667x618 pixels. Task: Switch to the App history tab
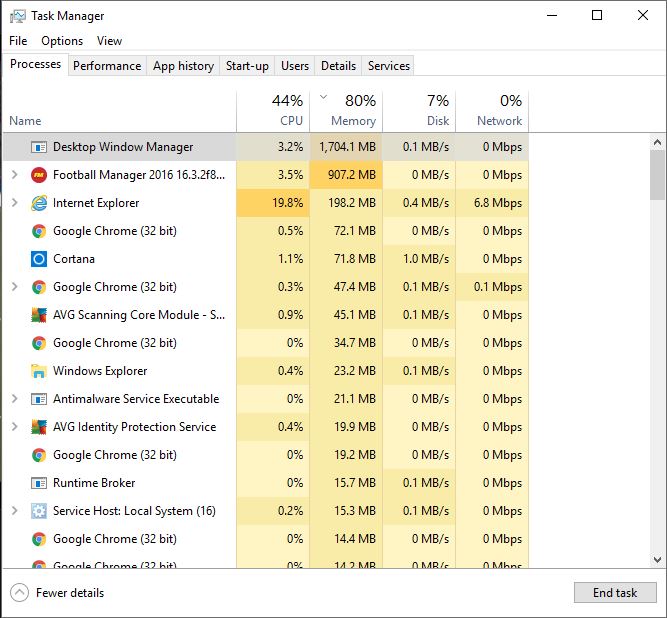coord(183,66)
